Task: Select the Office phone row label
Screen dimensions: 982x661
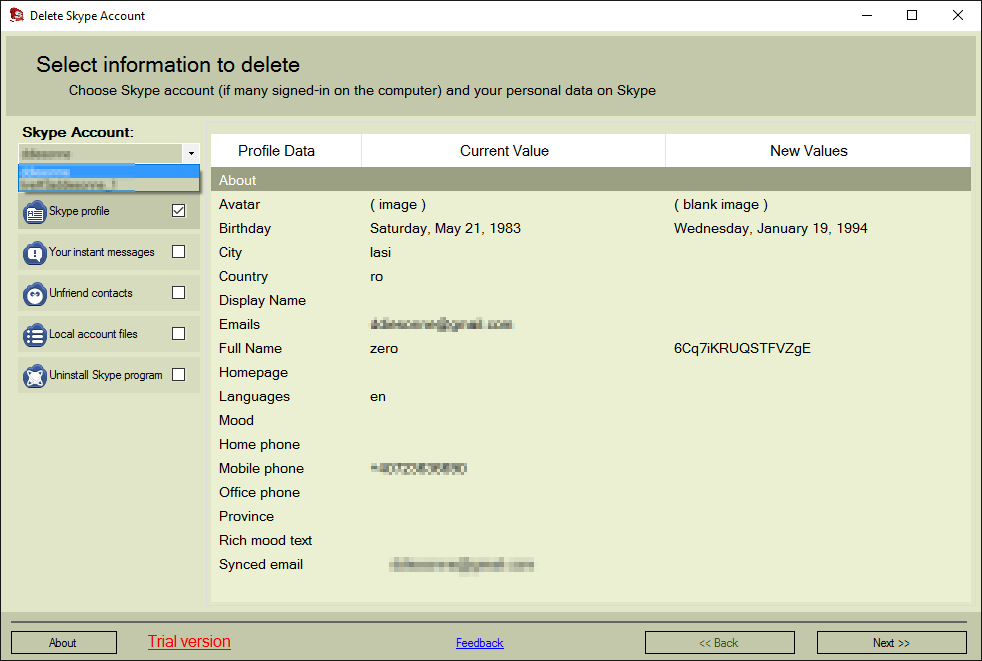Action: coord(259,492)
